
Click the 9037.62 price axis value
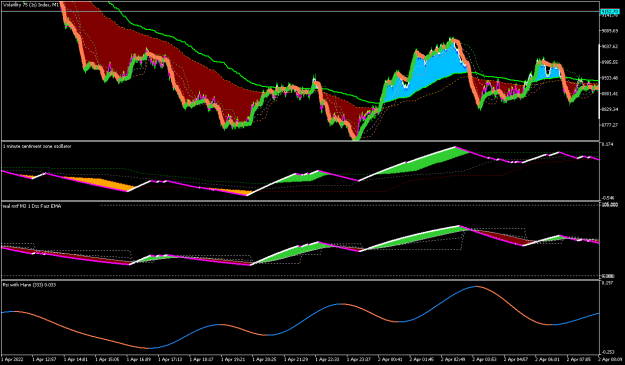coord(610,46)
